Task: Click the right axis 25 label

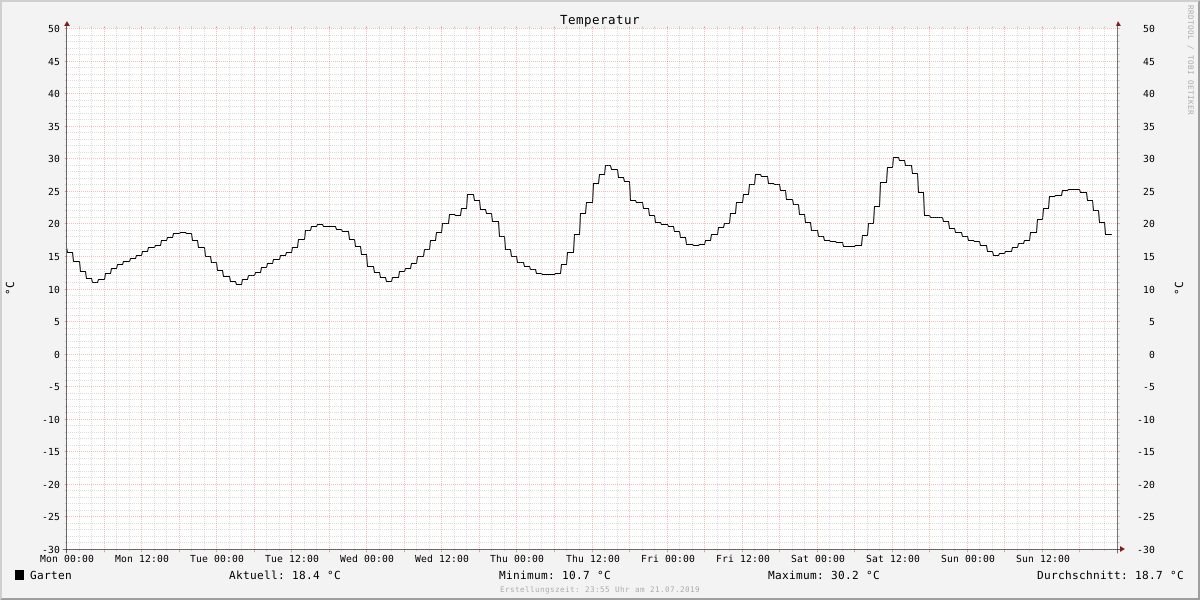Action: tap(1149, 191)
